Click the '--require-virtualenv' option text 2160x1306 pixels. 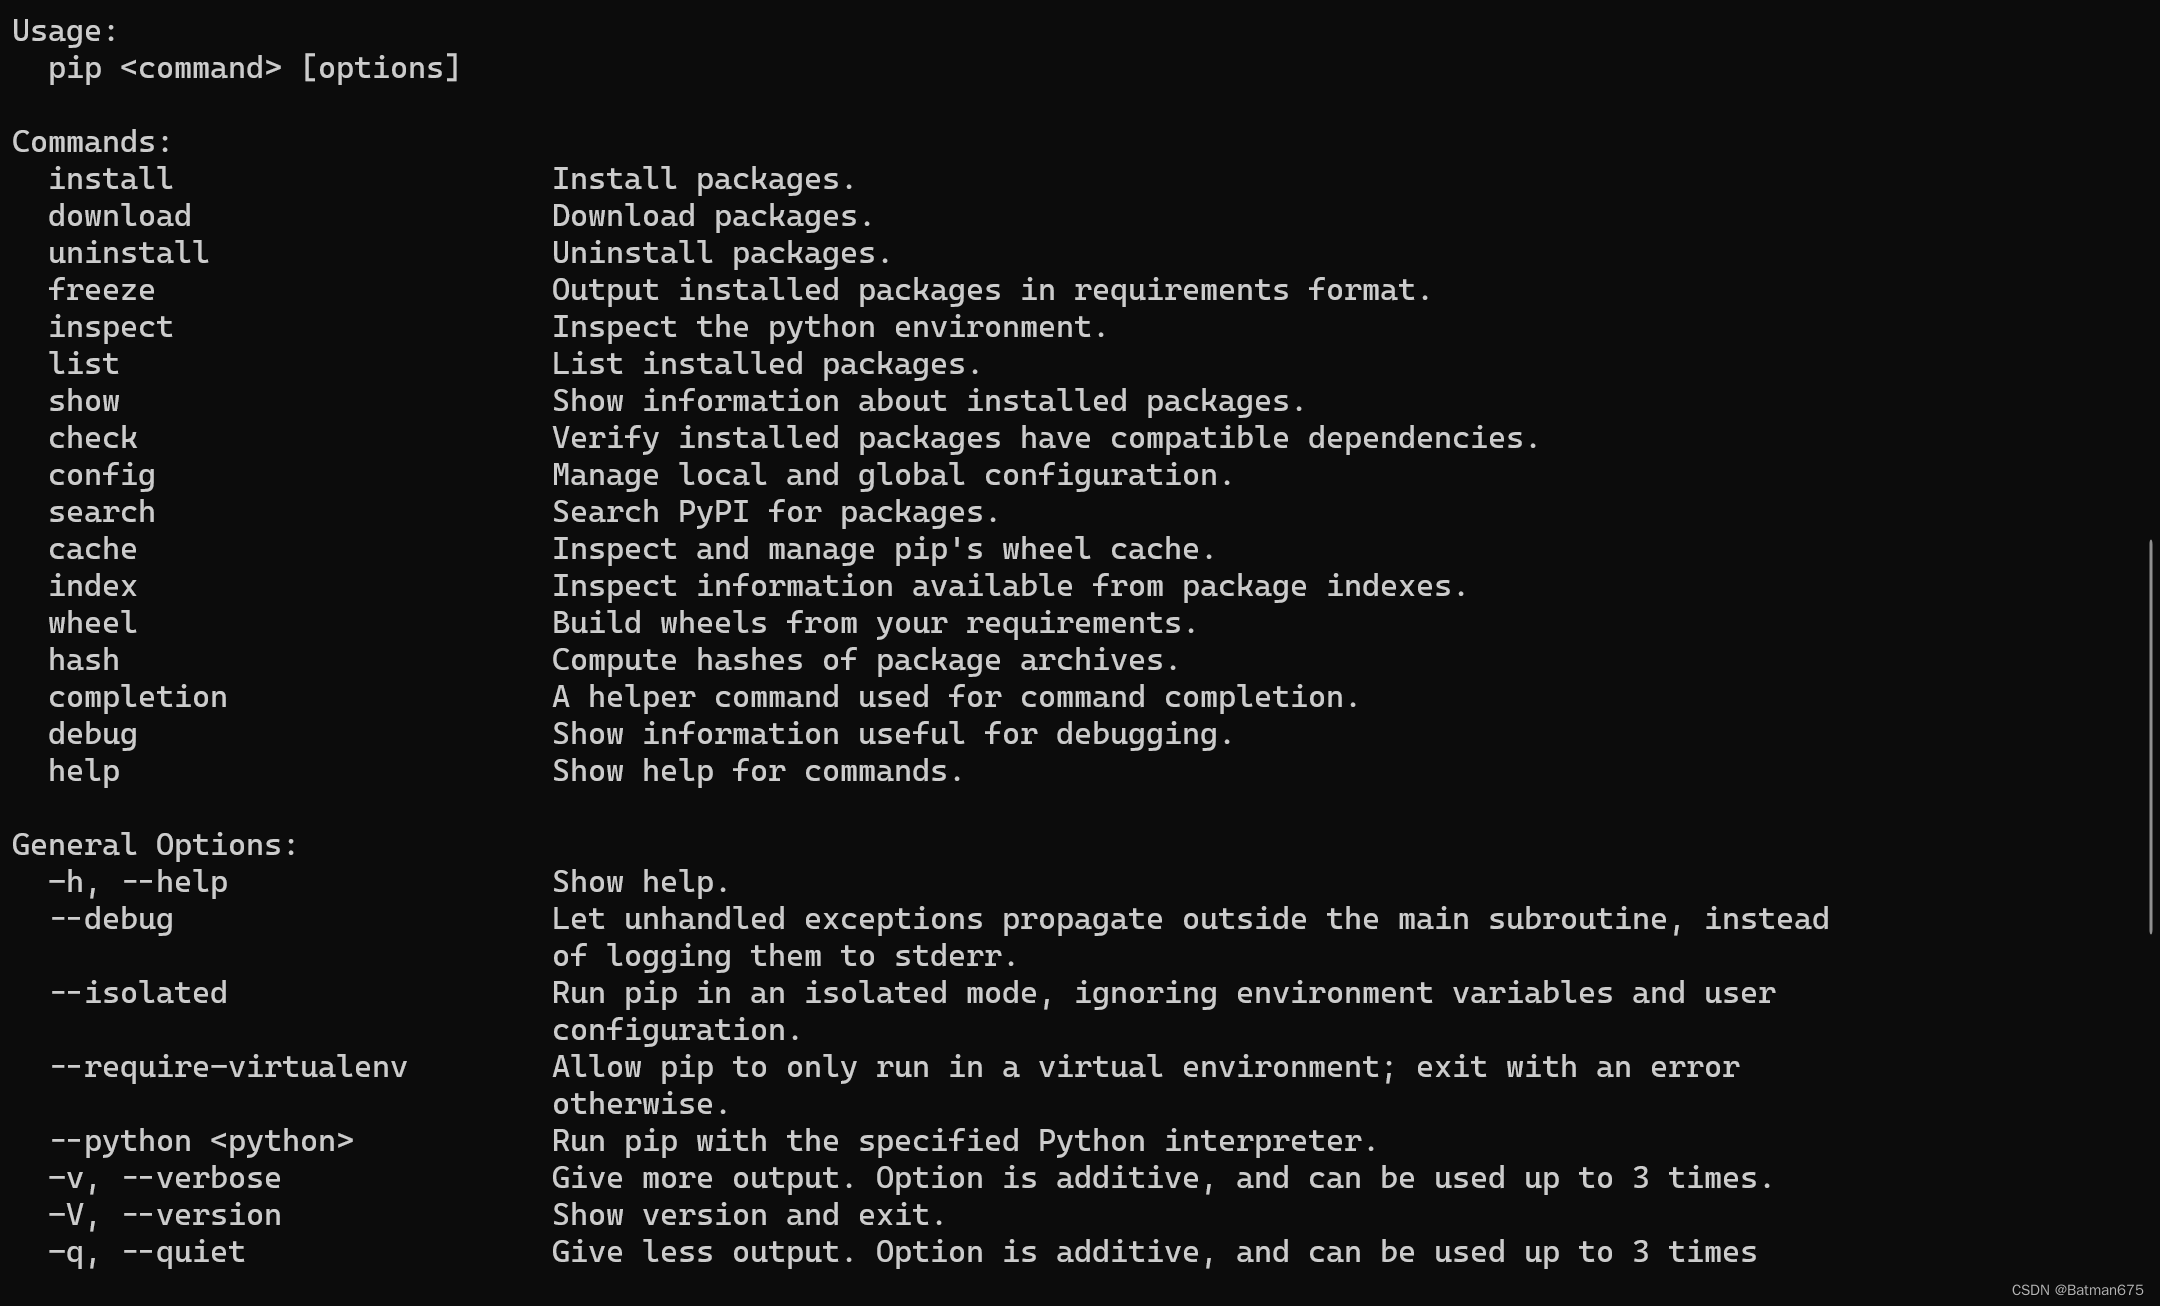[227, 1067]
